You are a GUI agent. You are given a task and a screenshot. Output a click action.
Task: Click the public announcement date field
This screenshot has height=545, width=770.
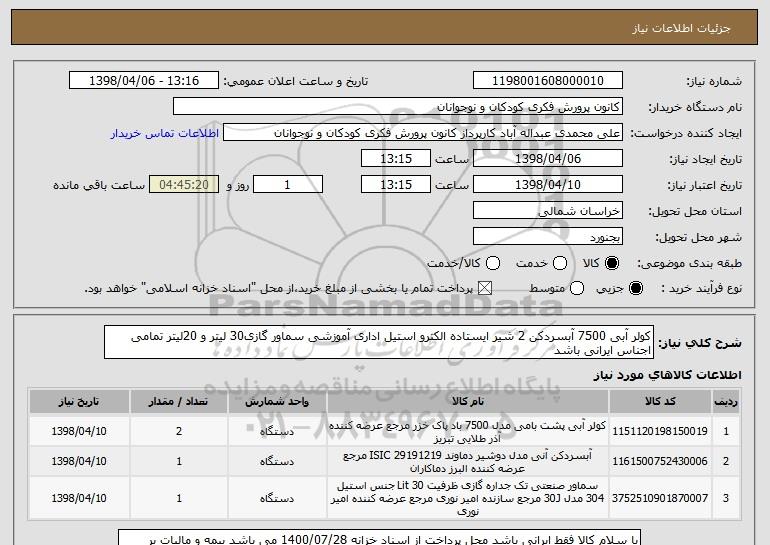coord(144,81)
